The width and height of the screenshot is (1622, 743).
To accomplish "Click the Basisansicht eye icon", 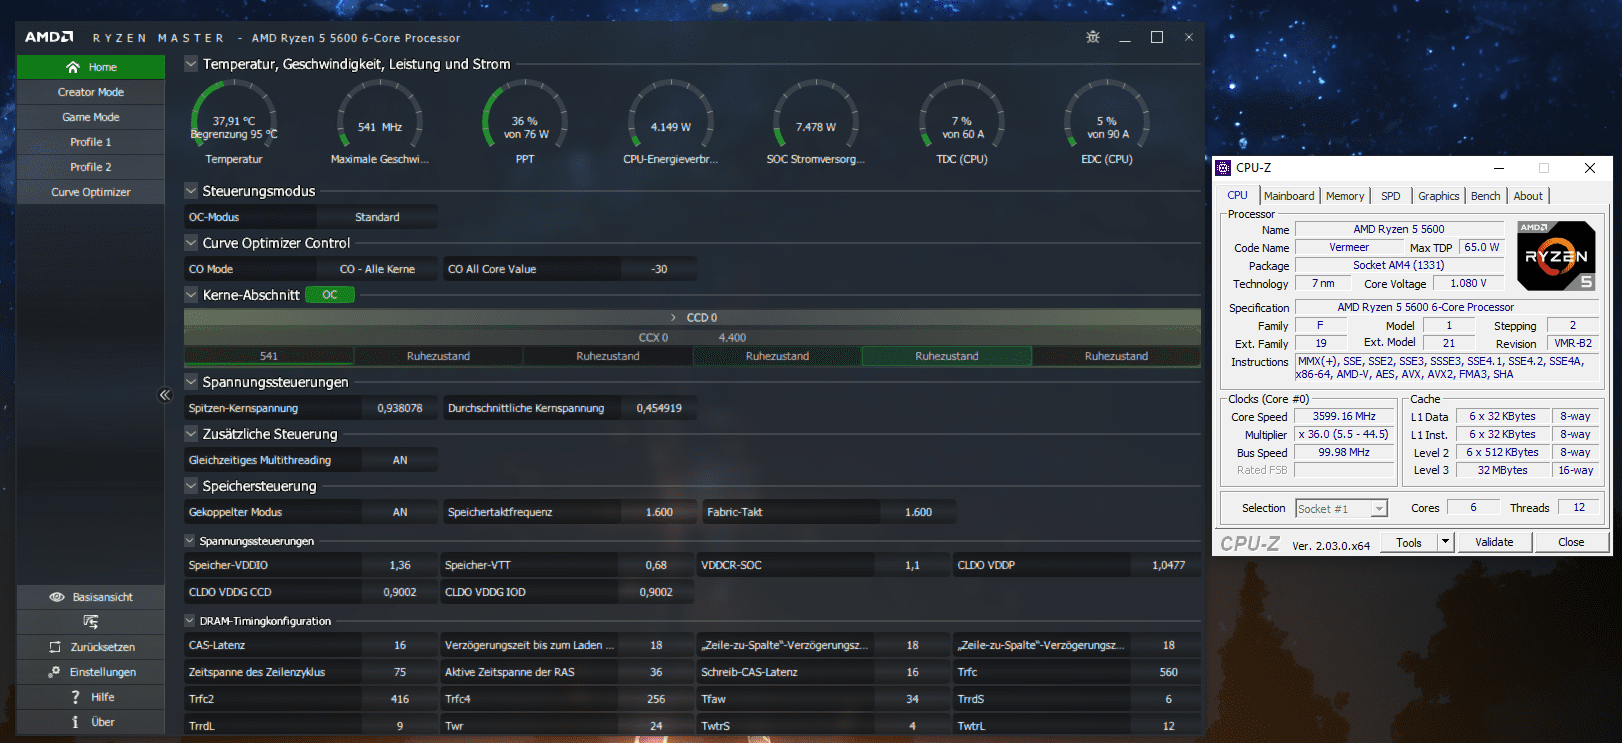I will [57, 597].
